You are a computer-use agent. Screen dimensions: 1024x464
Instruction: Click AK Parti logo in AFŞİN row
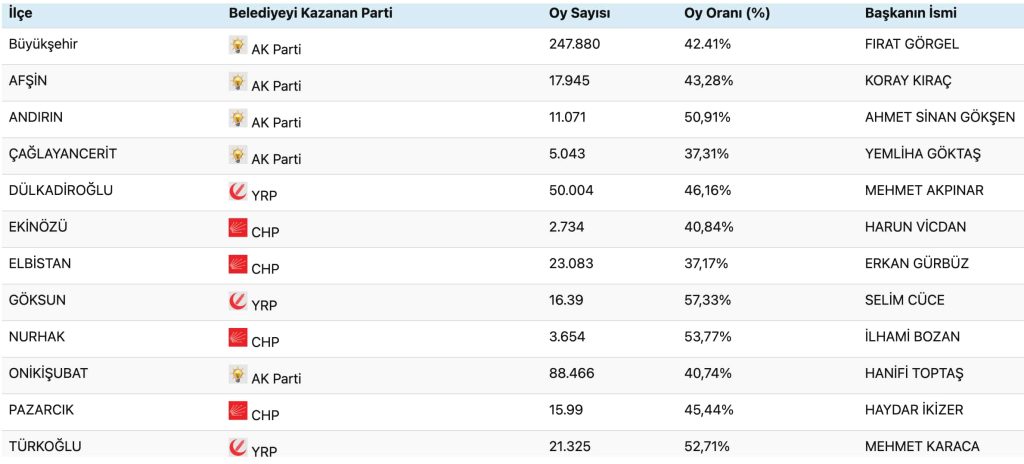[x=238, y=82]
